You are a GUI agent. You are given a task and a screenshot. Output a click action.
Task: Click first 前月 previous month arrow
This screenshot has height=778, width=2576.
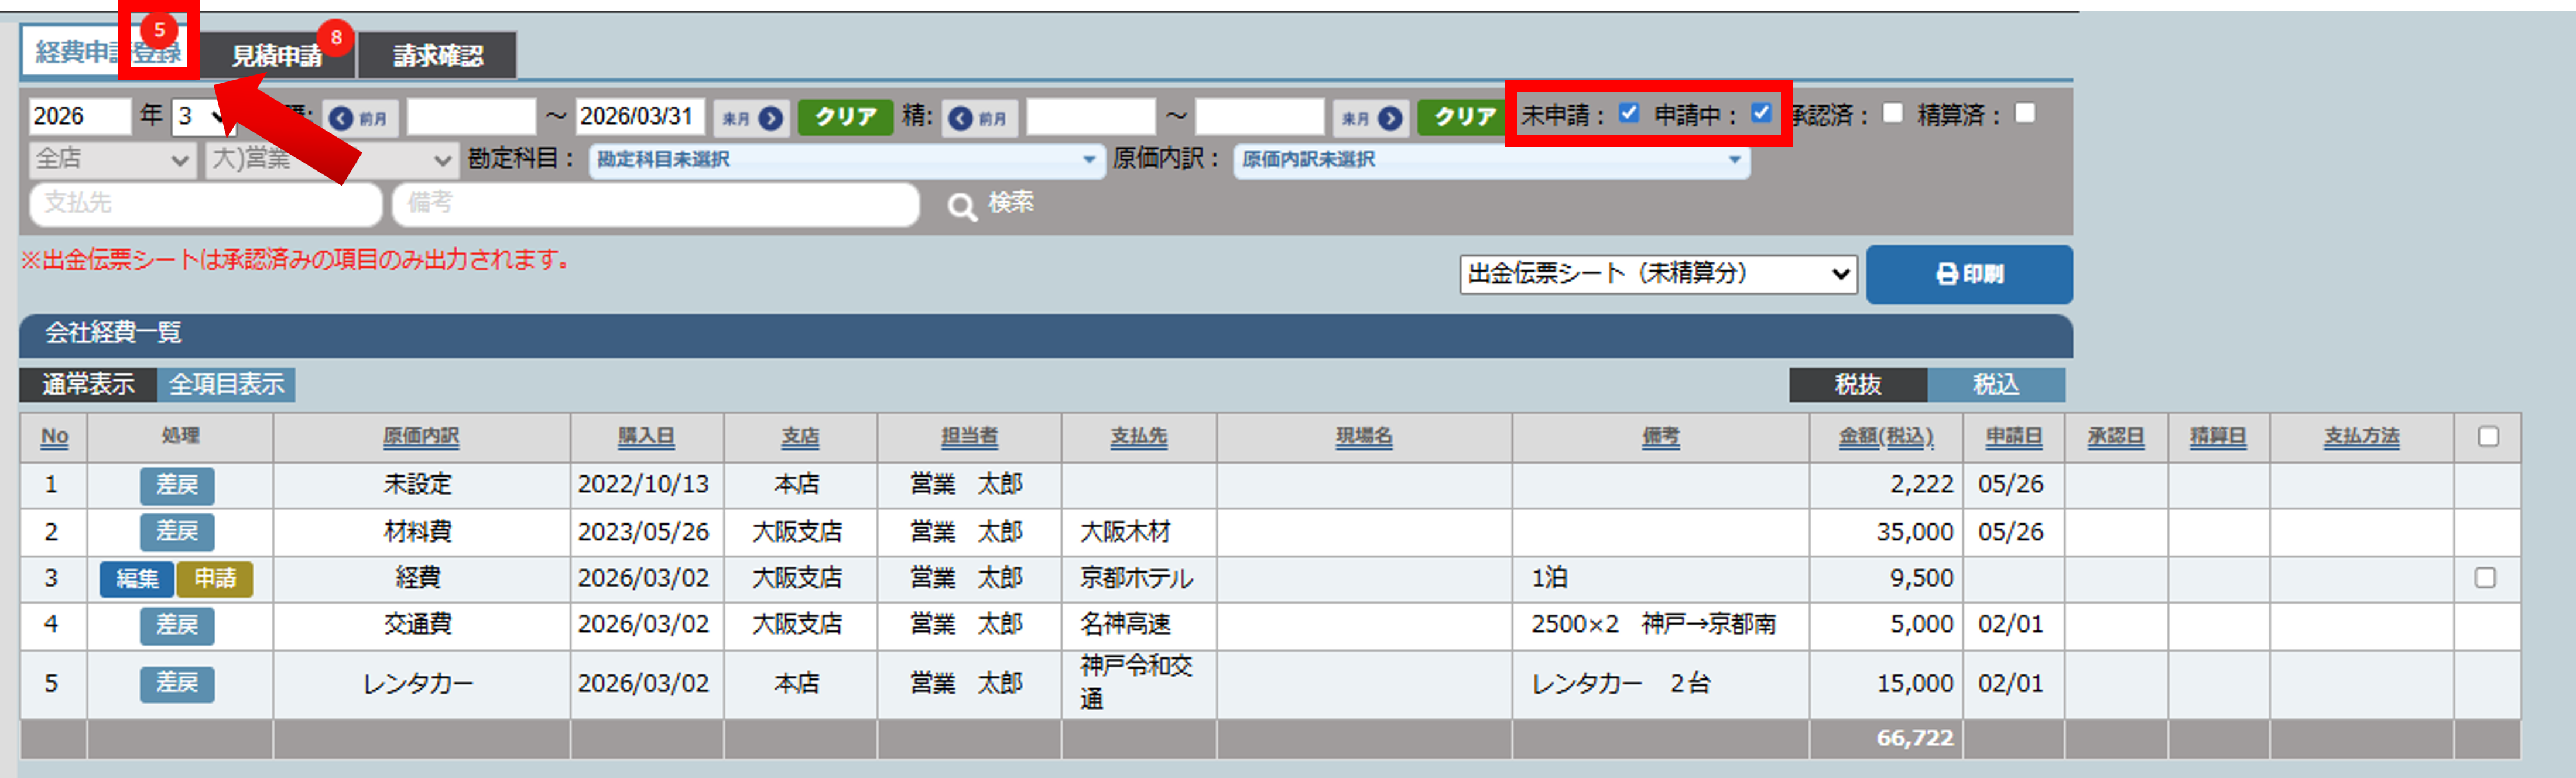pyautogui.click(x=342, y=118)
